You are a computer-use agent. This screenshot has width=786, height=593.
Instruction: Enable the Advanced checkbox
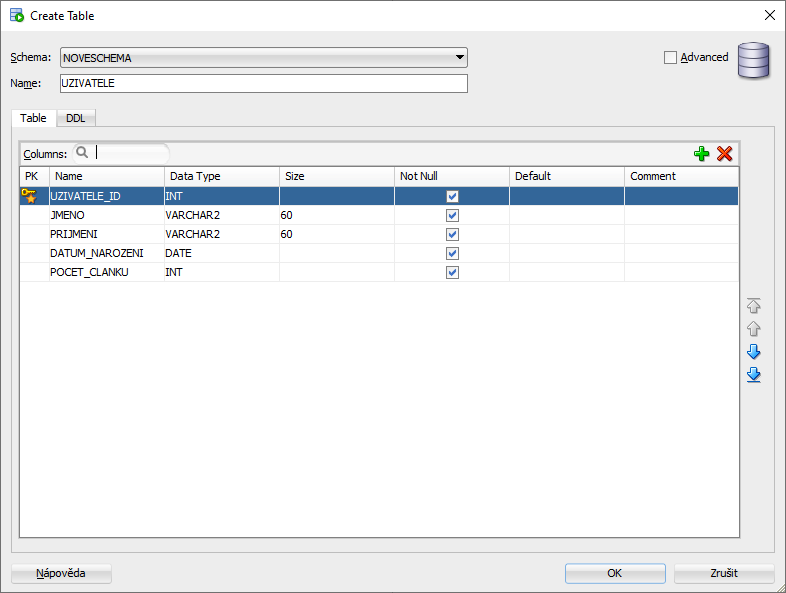[671, 57]
